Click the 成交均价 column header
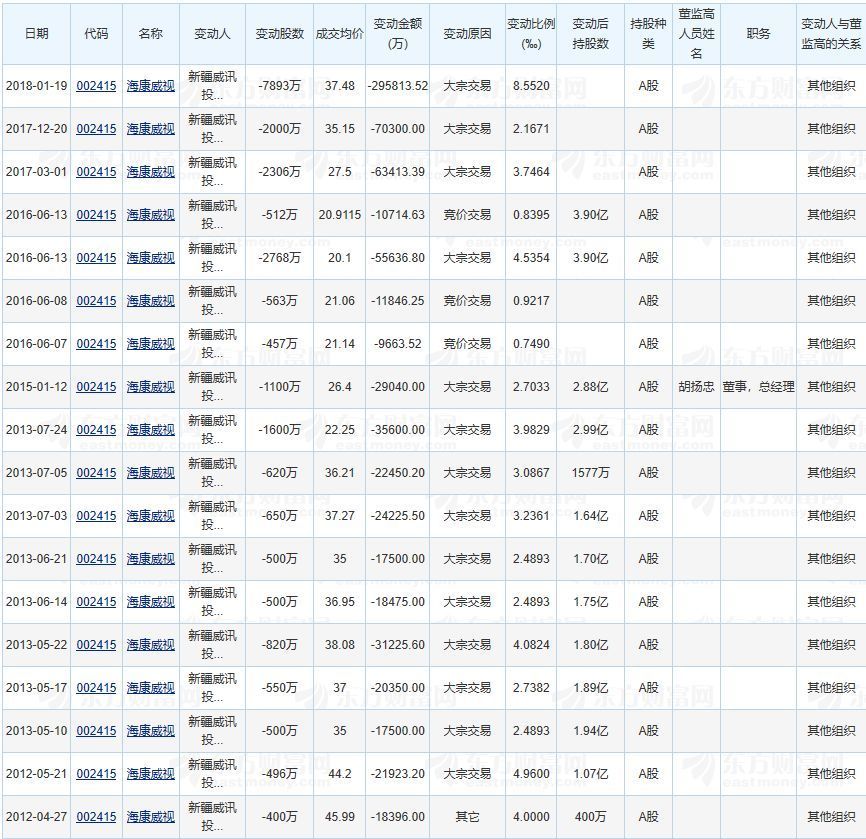 (x=339, y=33)
